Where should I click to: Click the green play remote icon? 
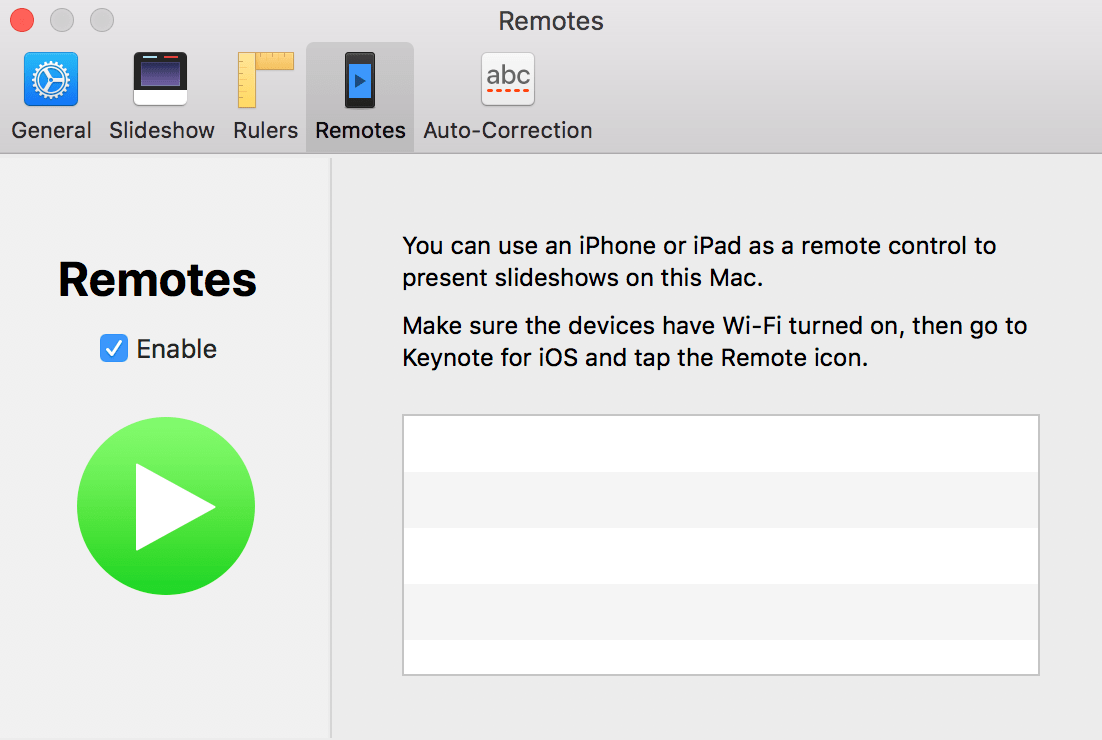[166, 505]
